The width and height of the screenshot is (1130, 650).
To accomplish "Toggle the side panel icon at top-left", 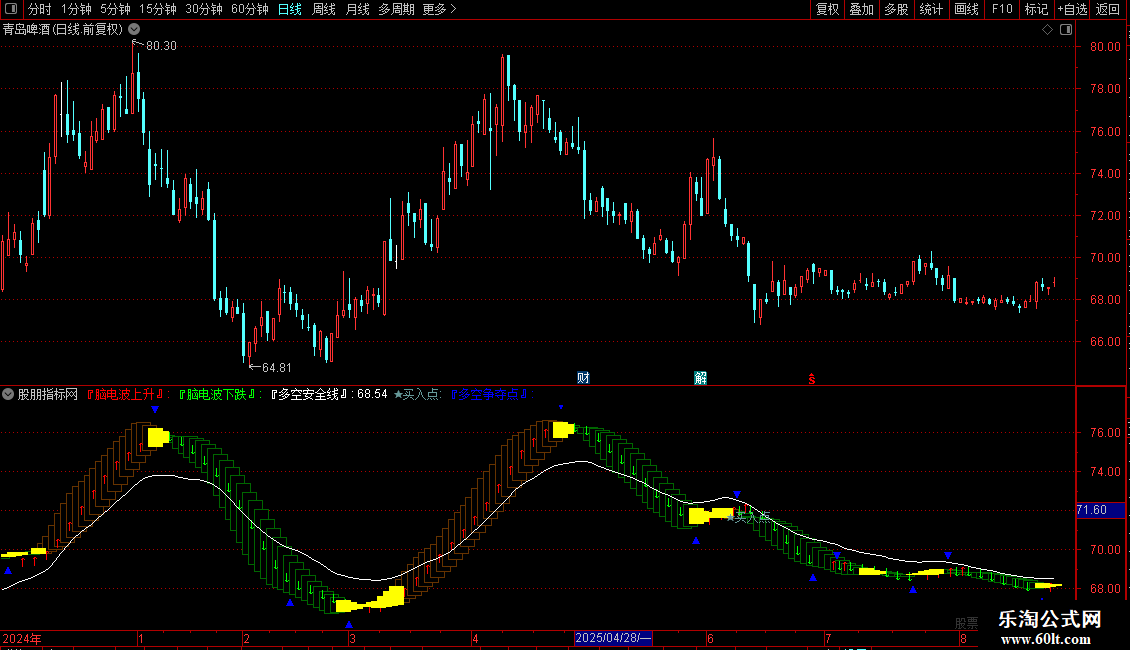I will click(11, 9).
